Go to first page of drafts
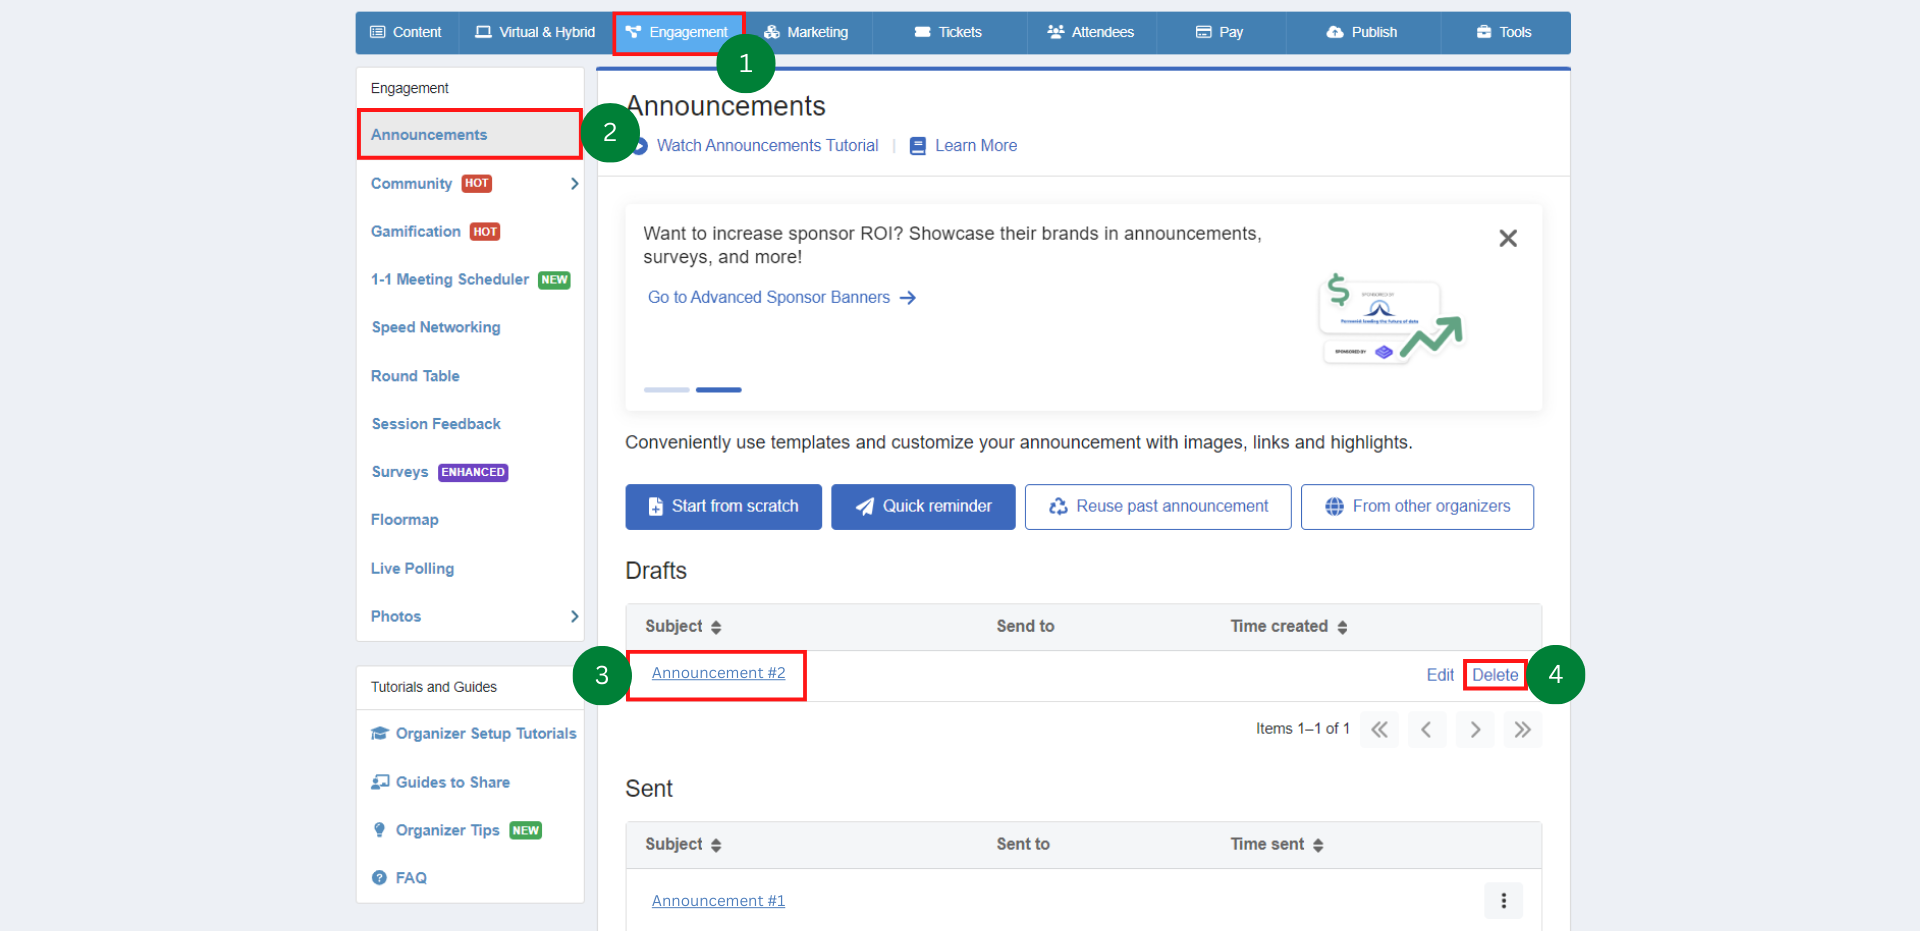This screenshot has height=931, width=1920. click(x=1379, y=730)
